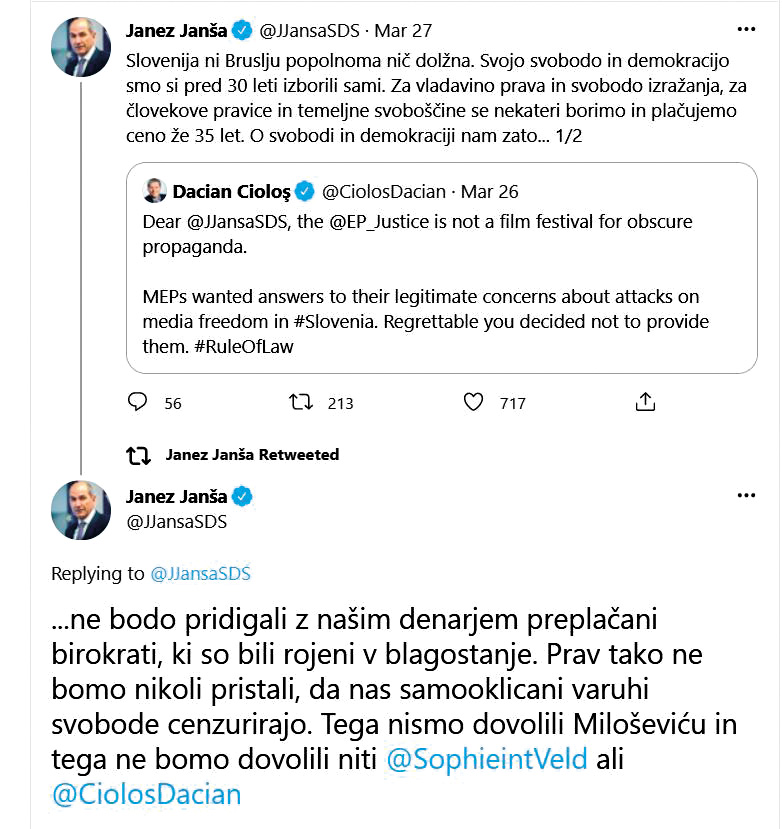Click verified badge on top Janez Janša
The width and height of the screenshot is (782, 829).
click(243, 30)
